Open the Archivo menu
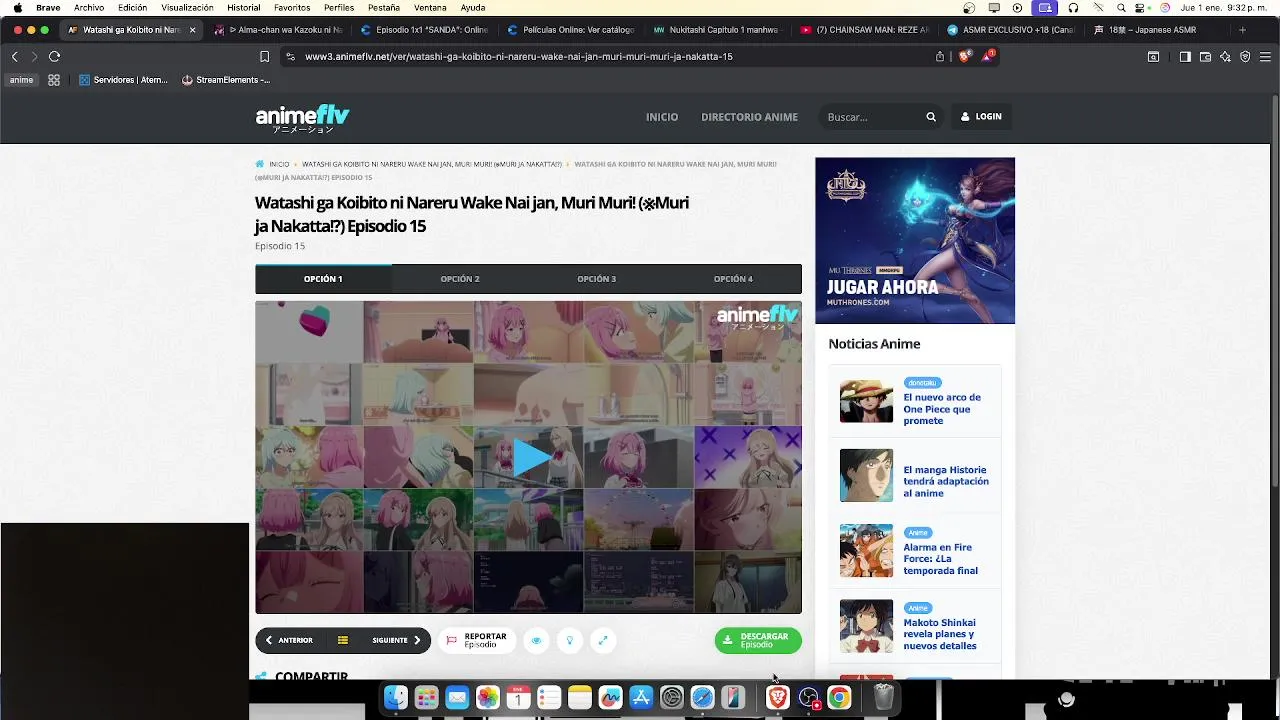This screenshot has width=1280, height=720. click(89, 7)
